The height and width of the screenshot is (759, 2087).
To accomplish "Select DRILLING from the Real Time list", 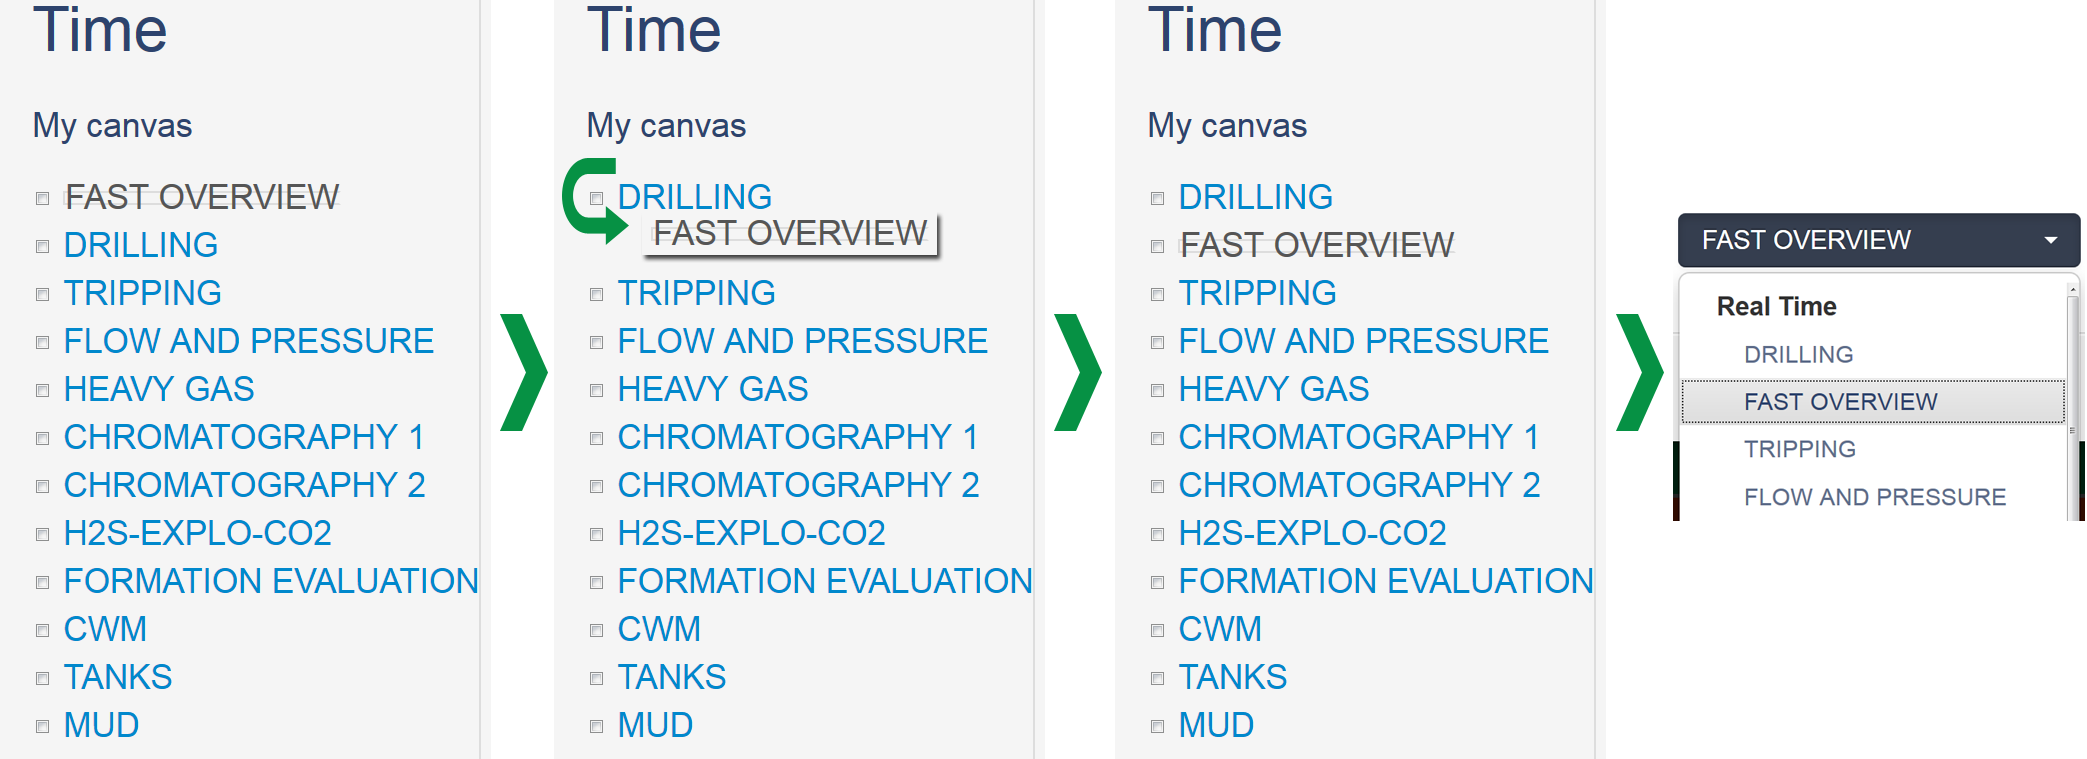I will click(x=1799, y=353).
